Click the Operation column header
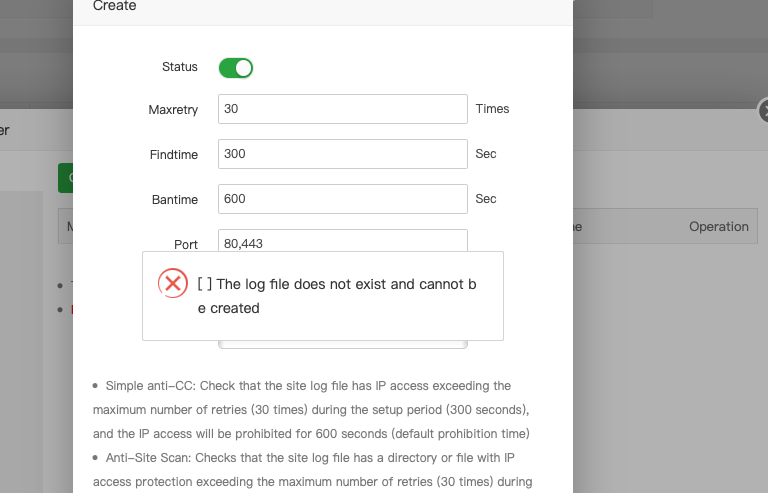The height and width of the screenshot is (493, 768). 718,227
